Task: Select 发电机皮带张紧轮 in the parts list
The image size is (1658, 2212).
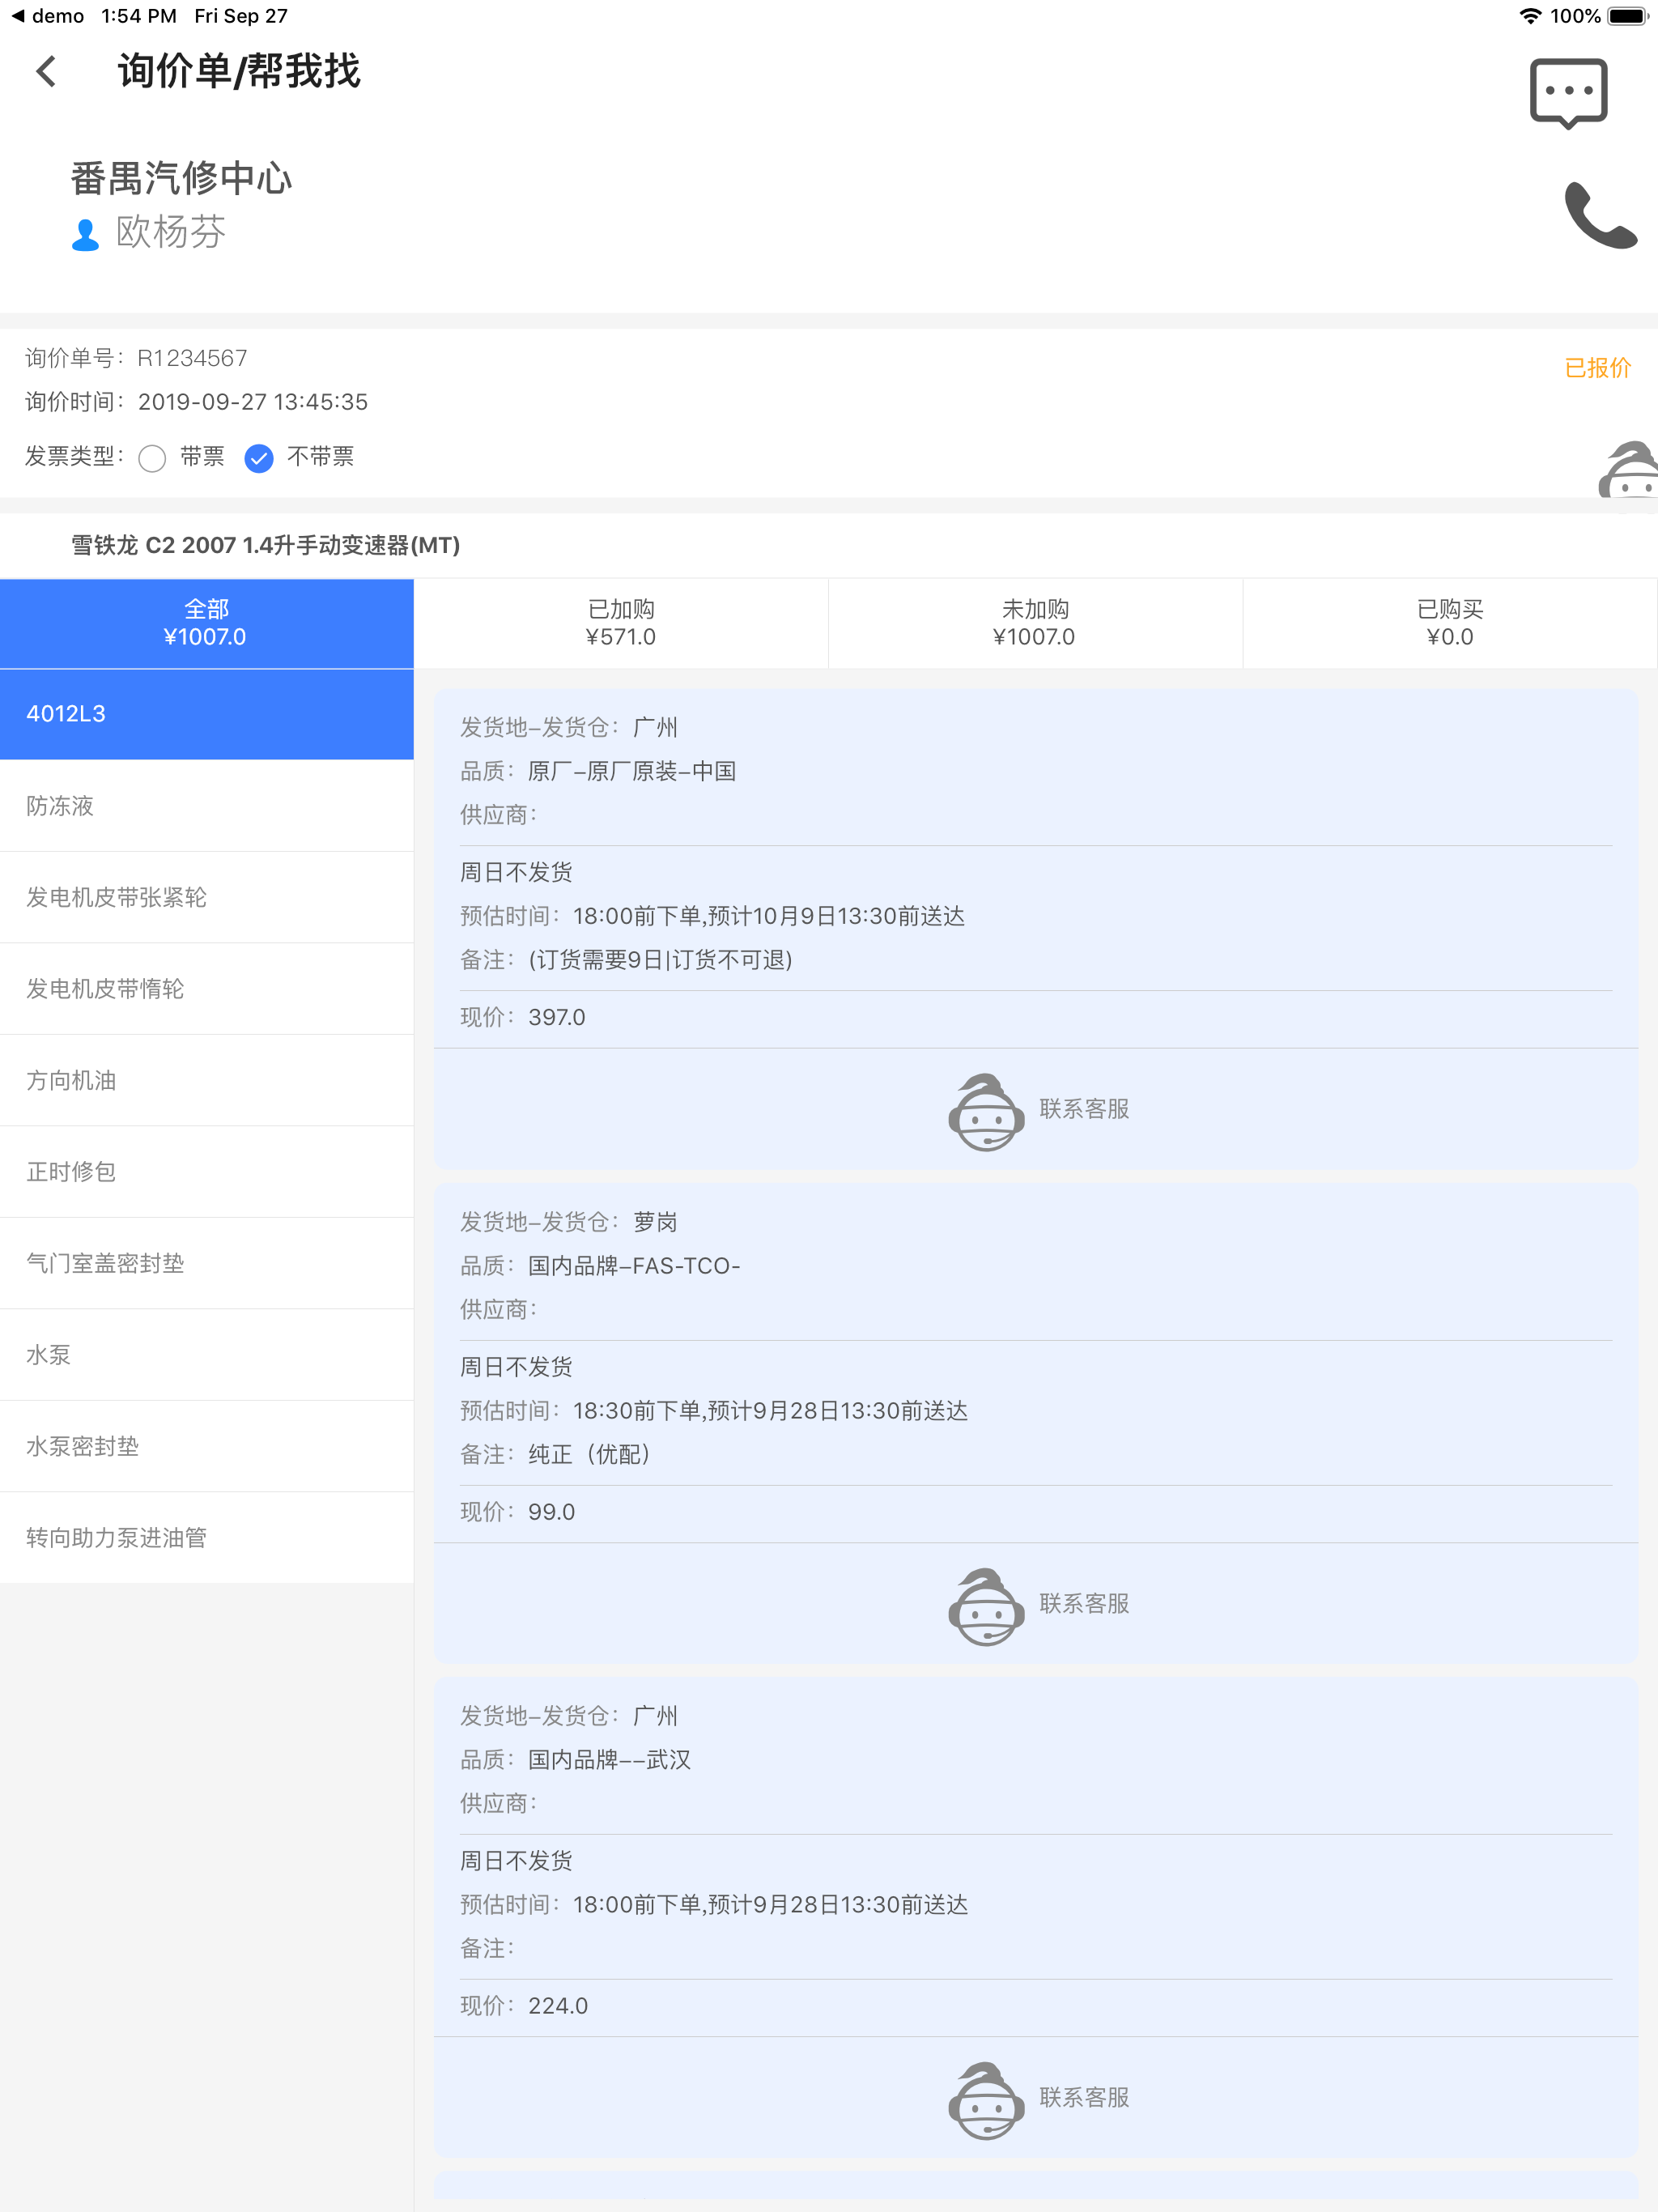Action: (x=207, y=897)
